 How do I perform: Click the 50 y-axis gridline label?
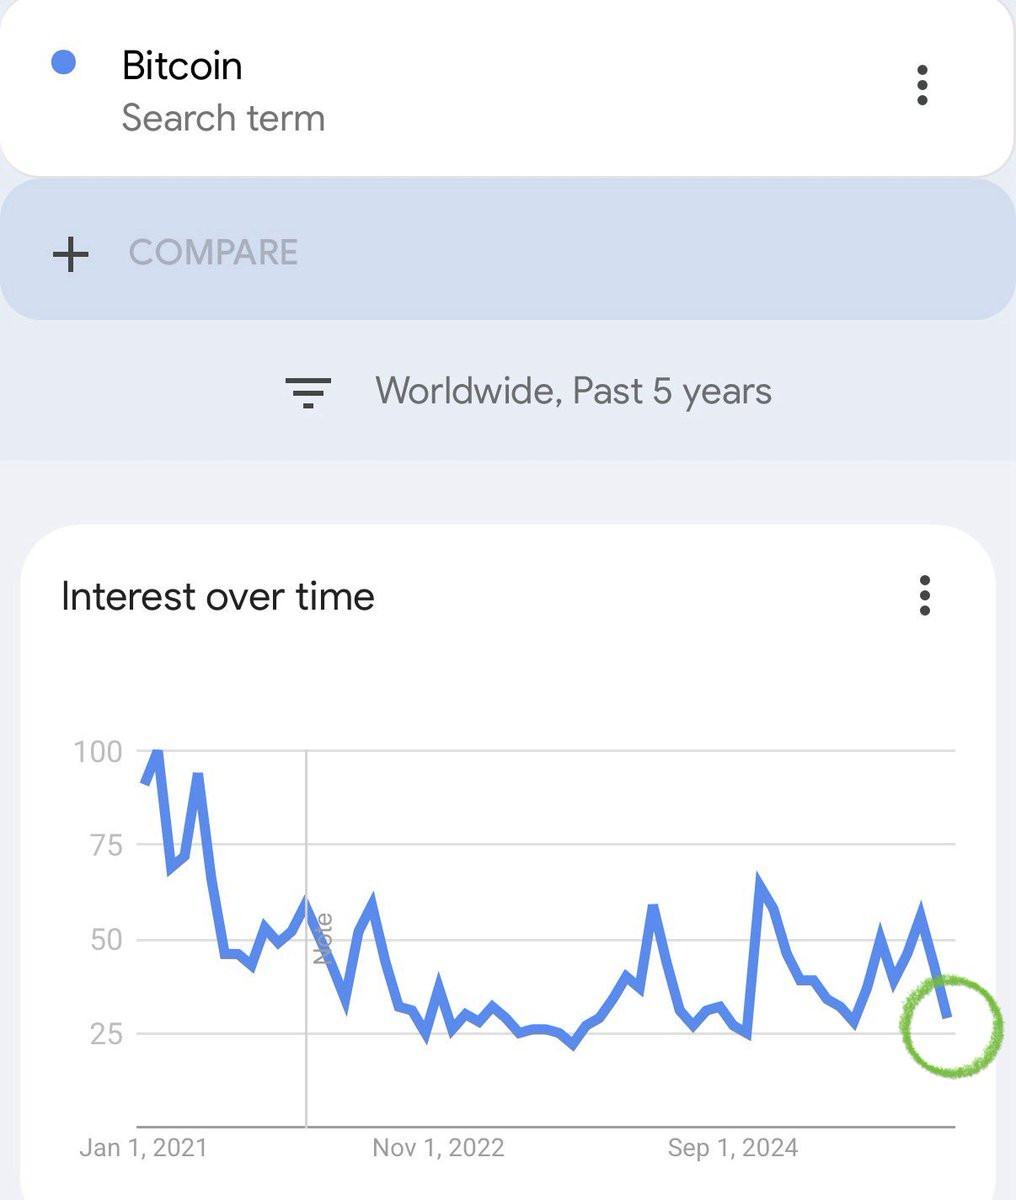pos(105,940)
